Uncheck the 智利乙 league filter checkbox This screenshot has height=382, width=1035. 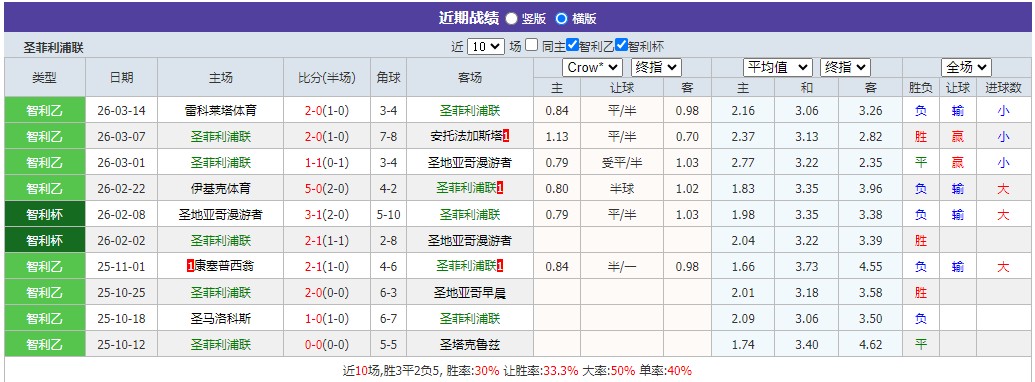(573, 46)
